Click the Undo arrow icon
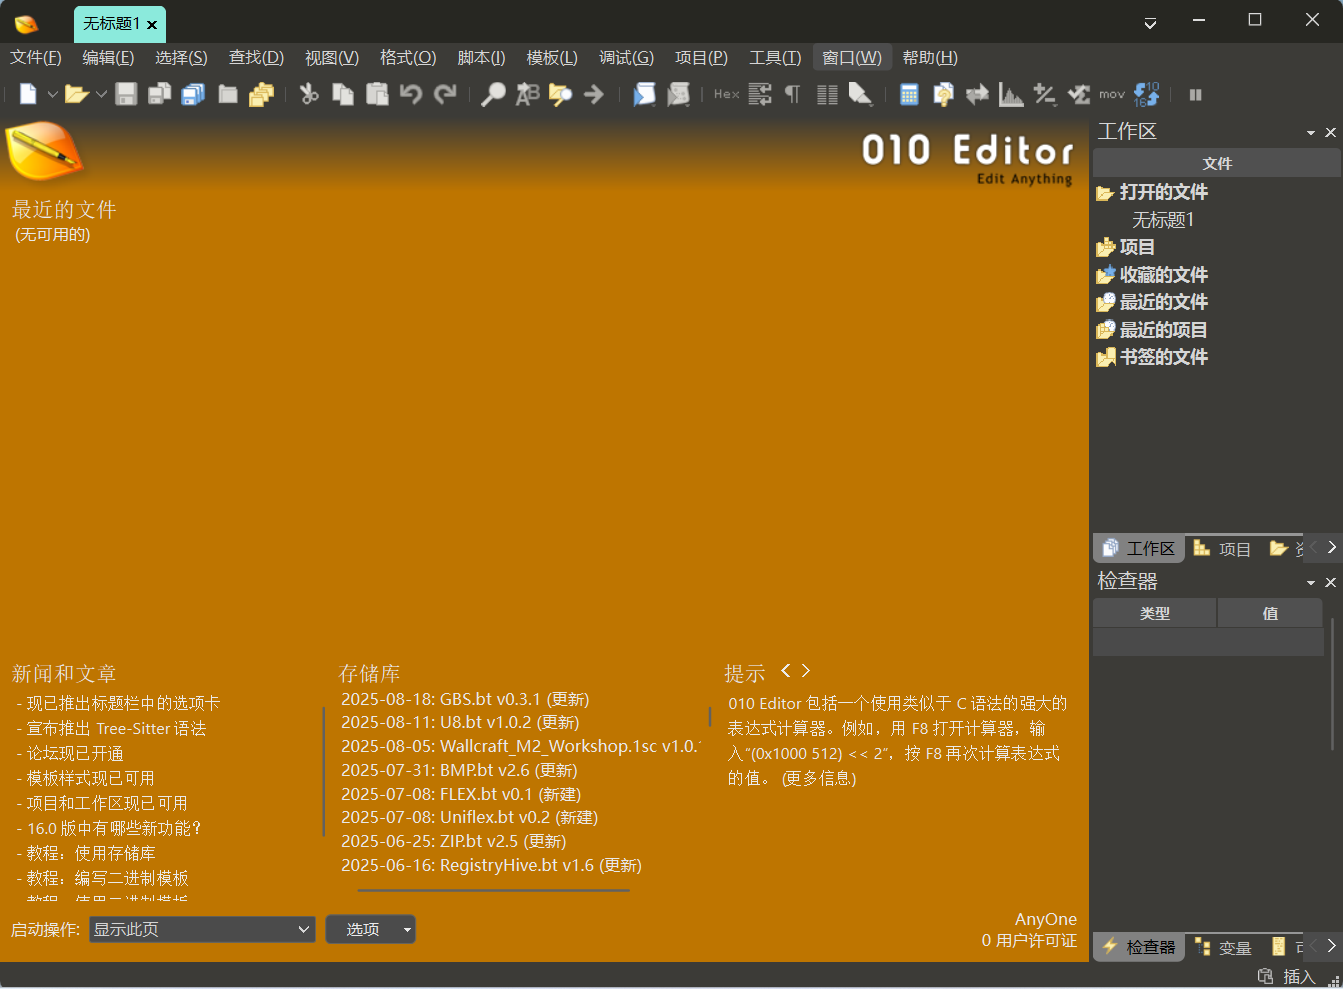 (411, 94)
